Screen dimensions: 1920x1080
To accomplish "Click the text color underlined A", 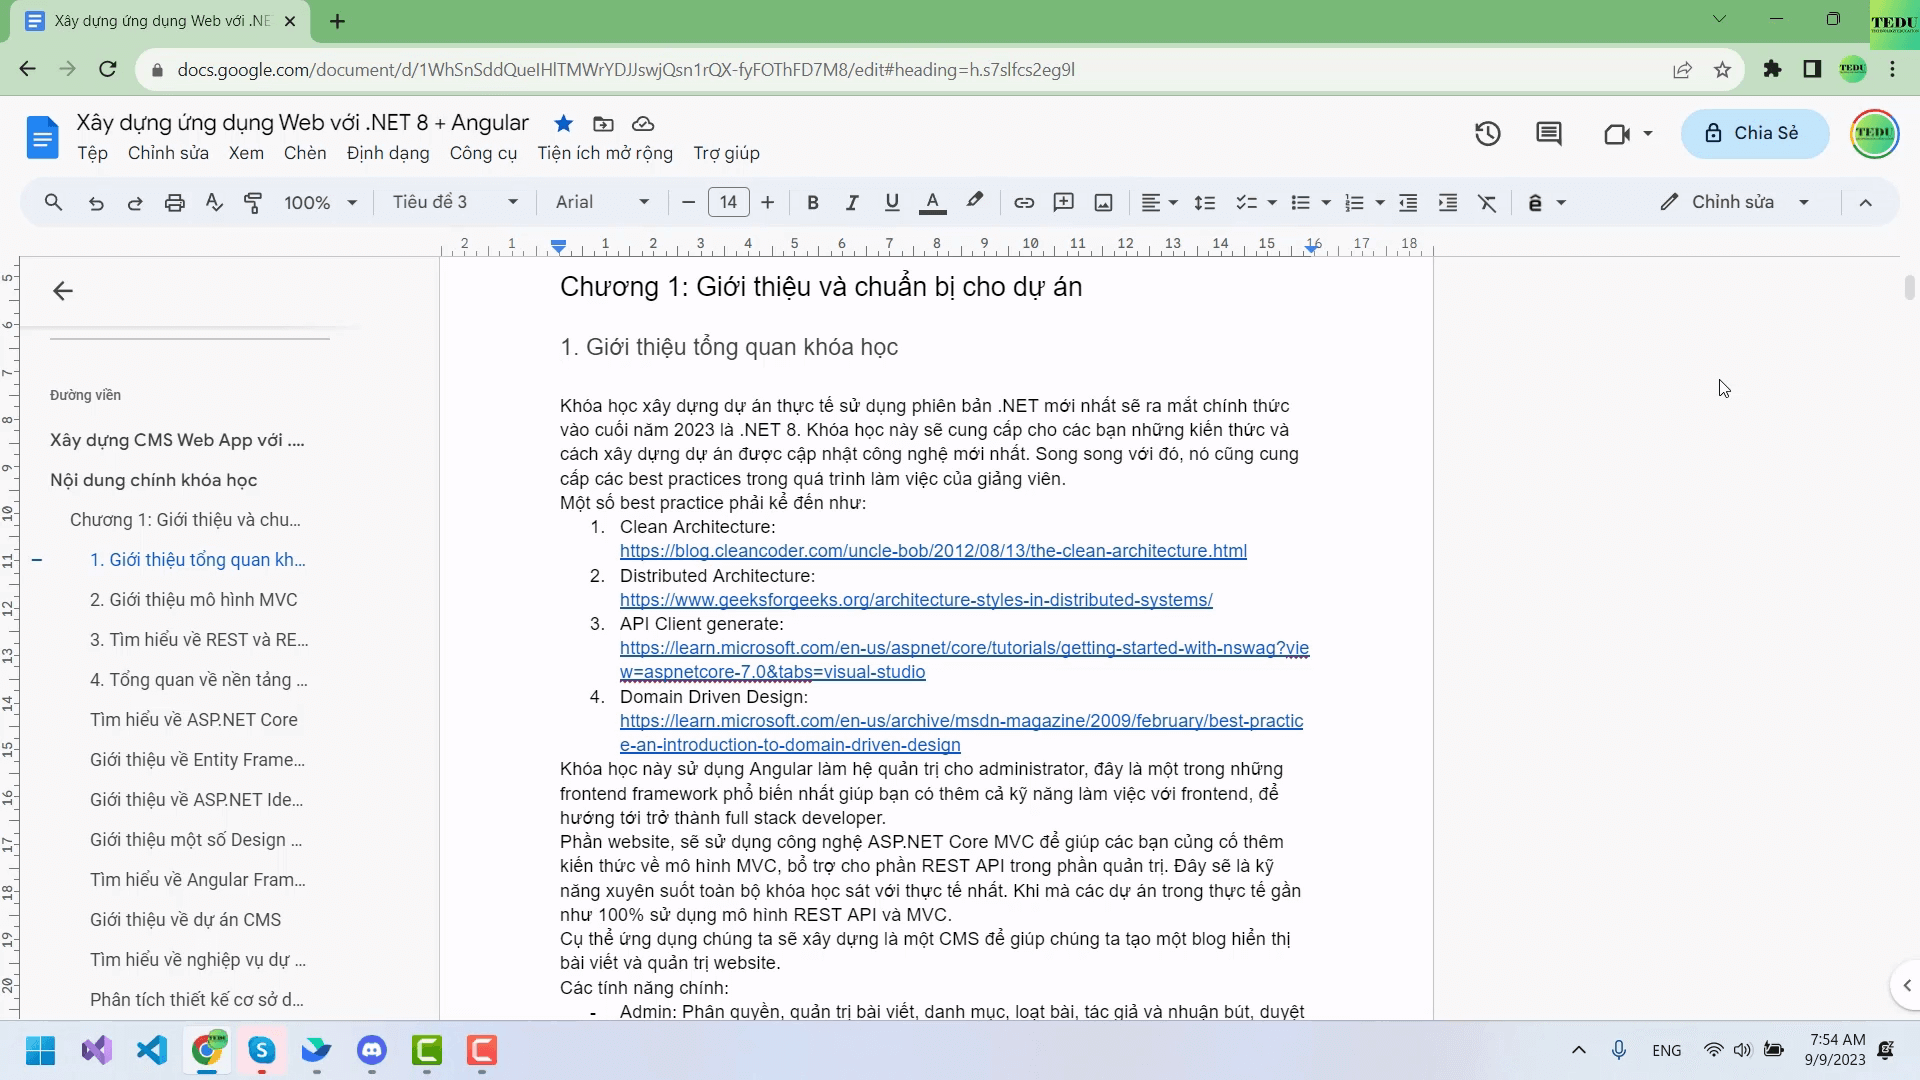I will (932, 203).
